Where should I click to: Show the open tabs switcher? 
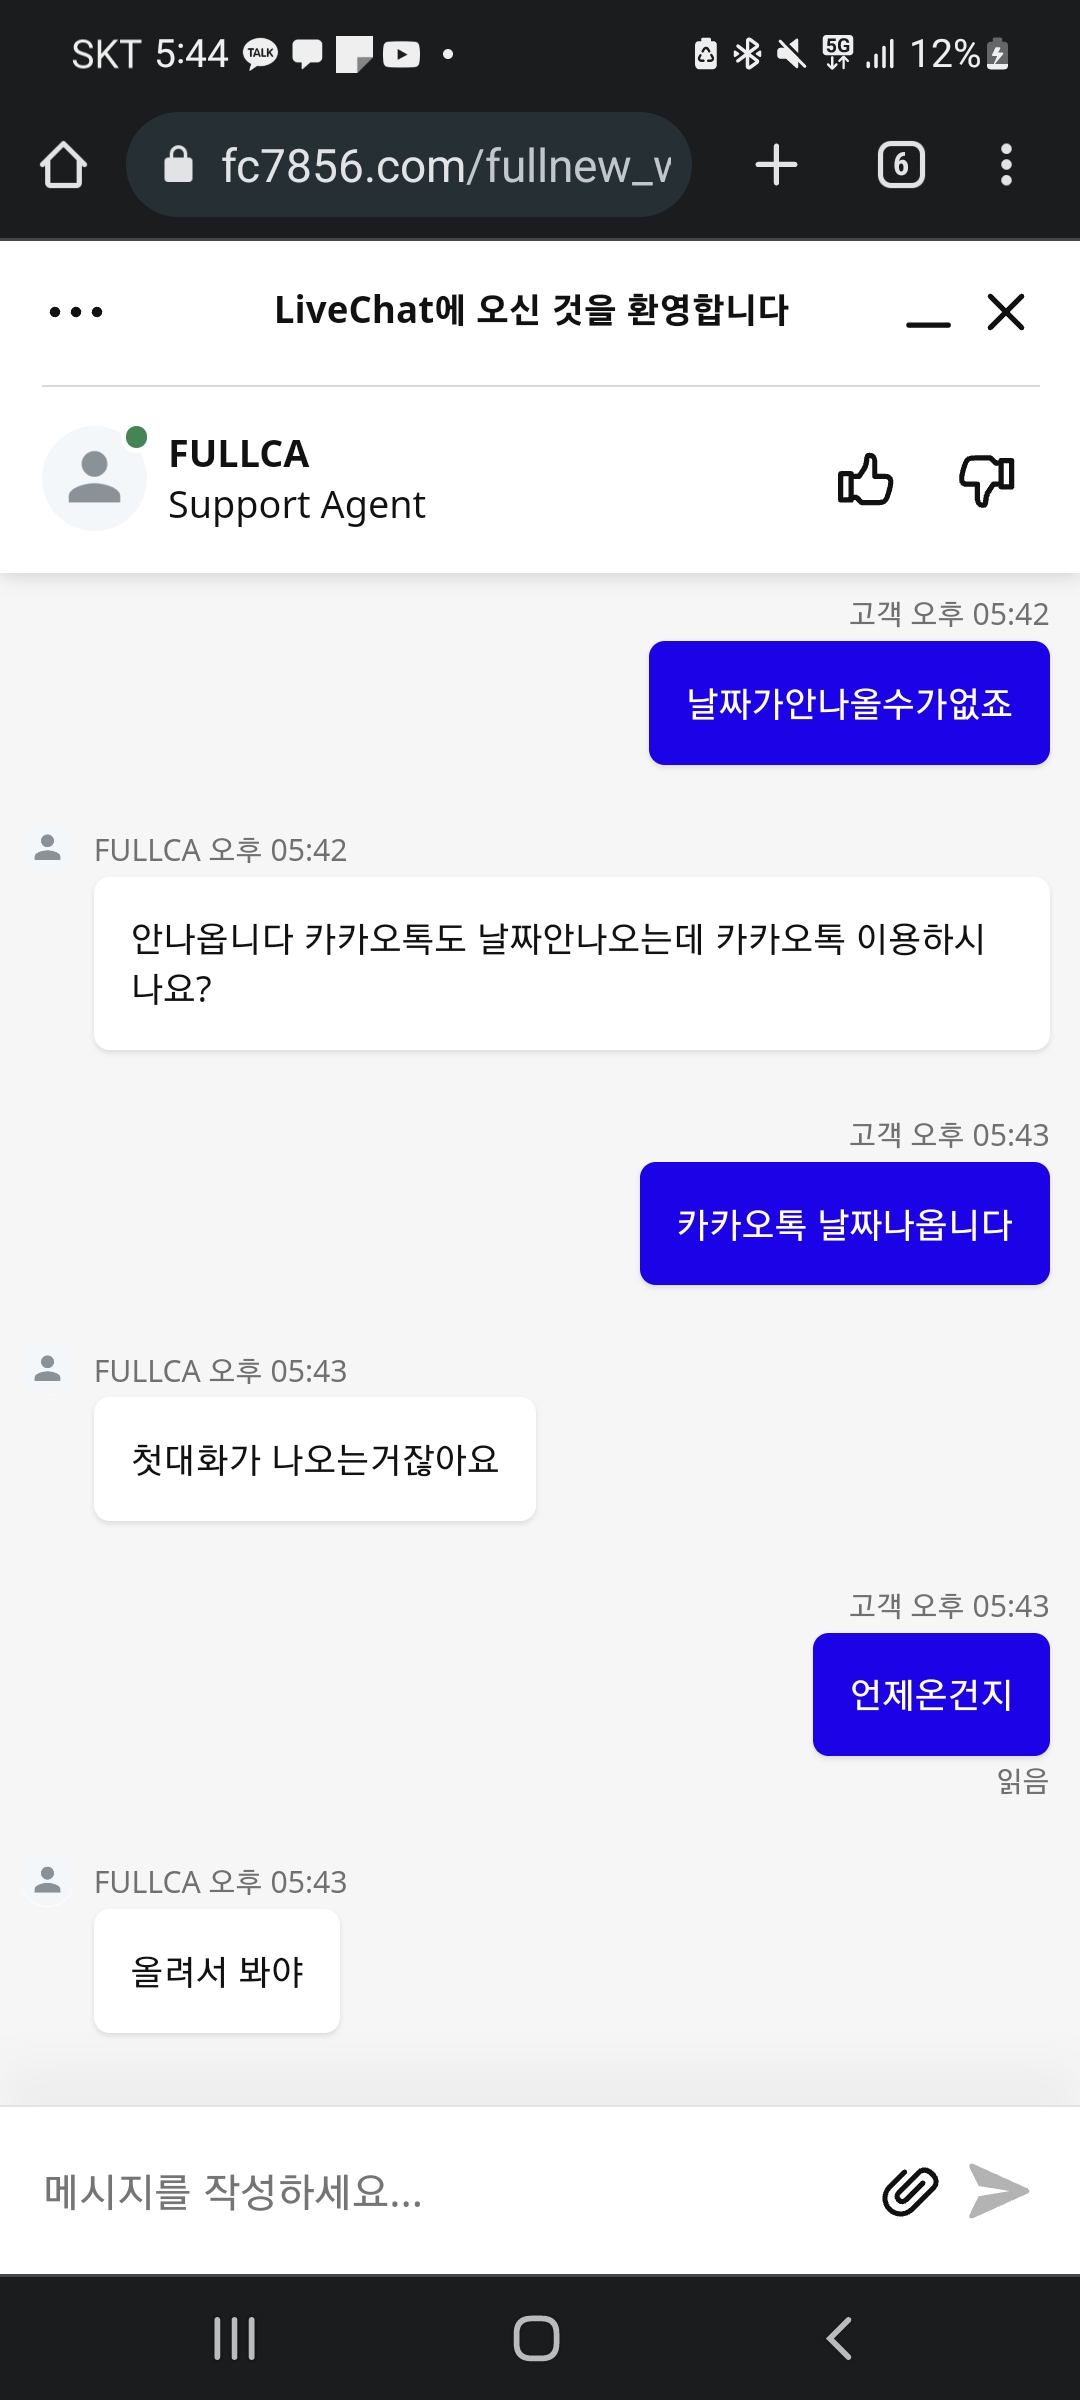click(x=901, y=165)
